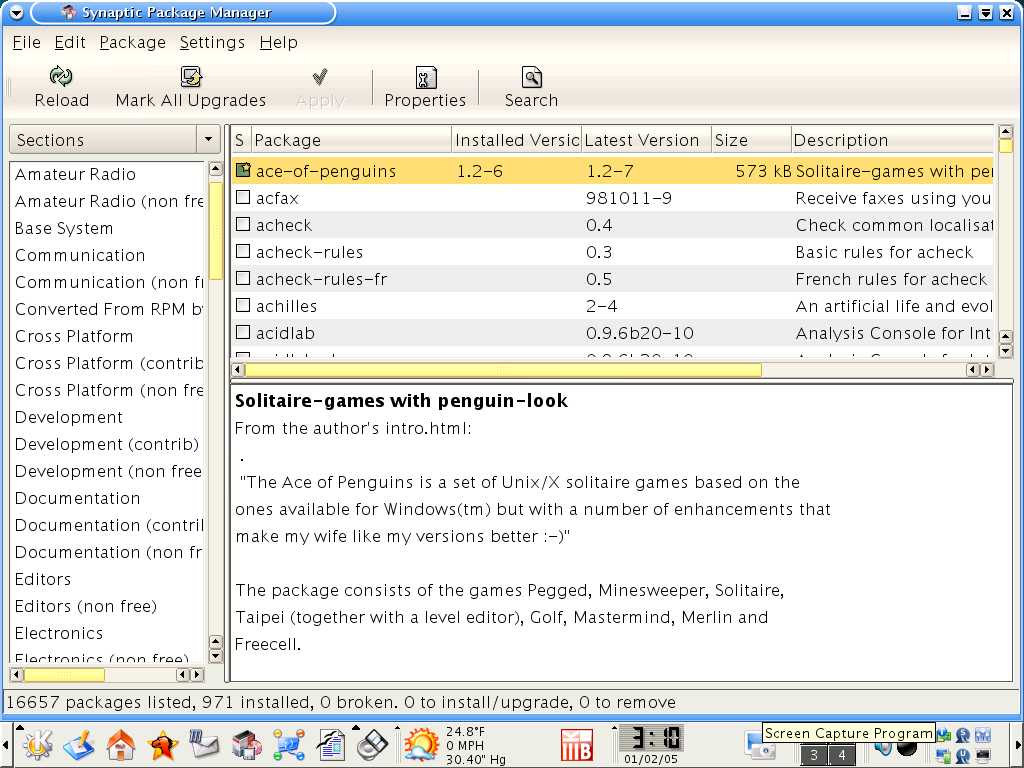Screen dimensions: 1024x768
Task: Open Properties from the toolbar
Action: (425, 78)
